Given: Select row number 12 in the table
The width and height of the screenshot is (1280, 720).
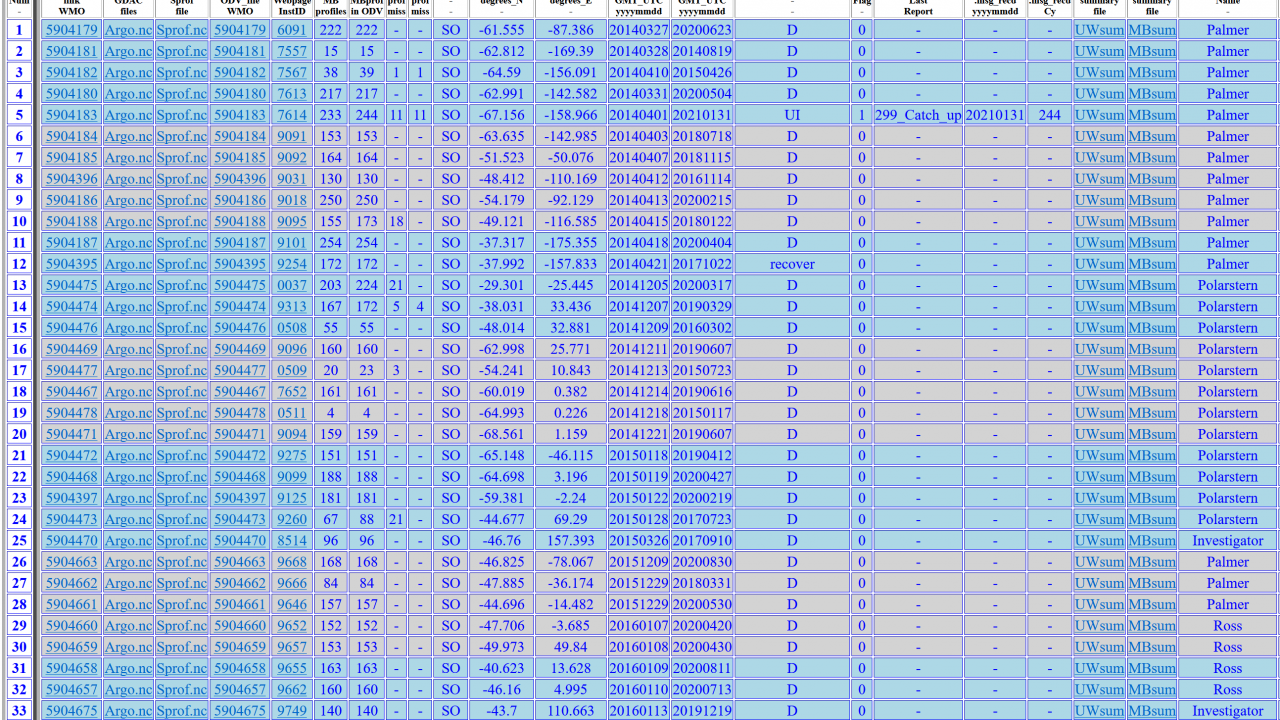Looking at the screenshot, I should 18,264.
